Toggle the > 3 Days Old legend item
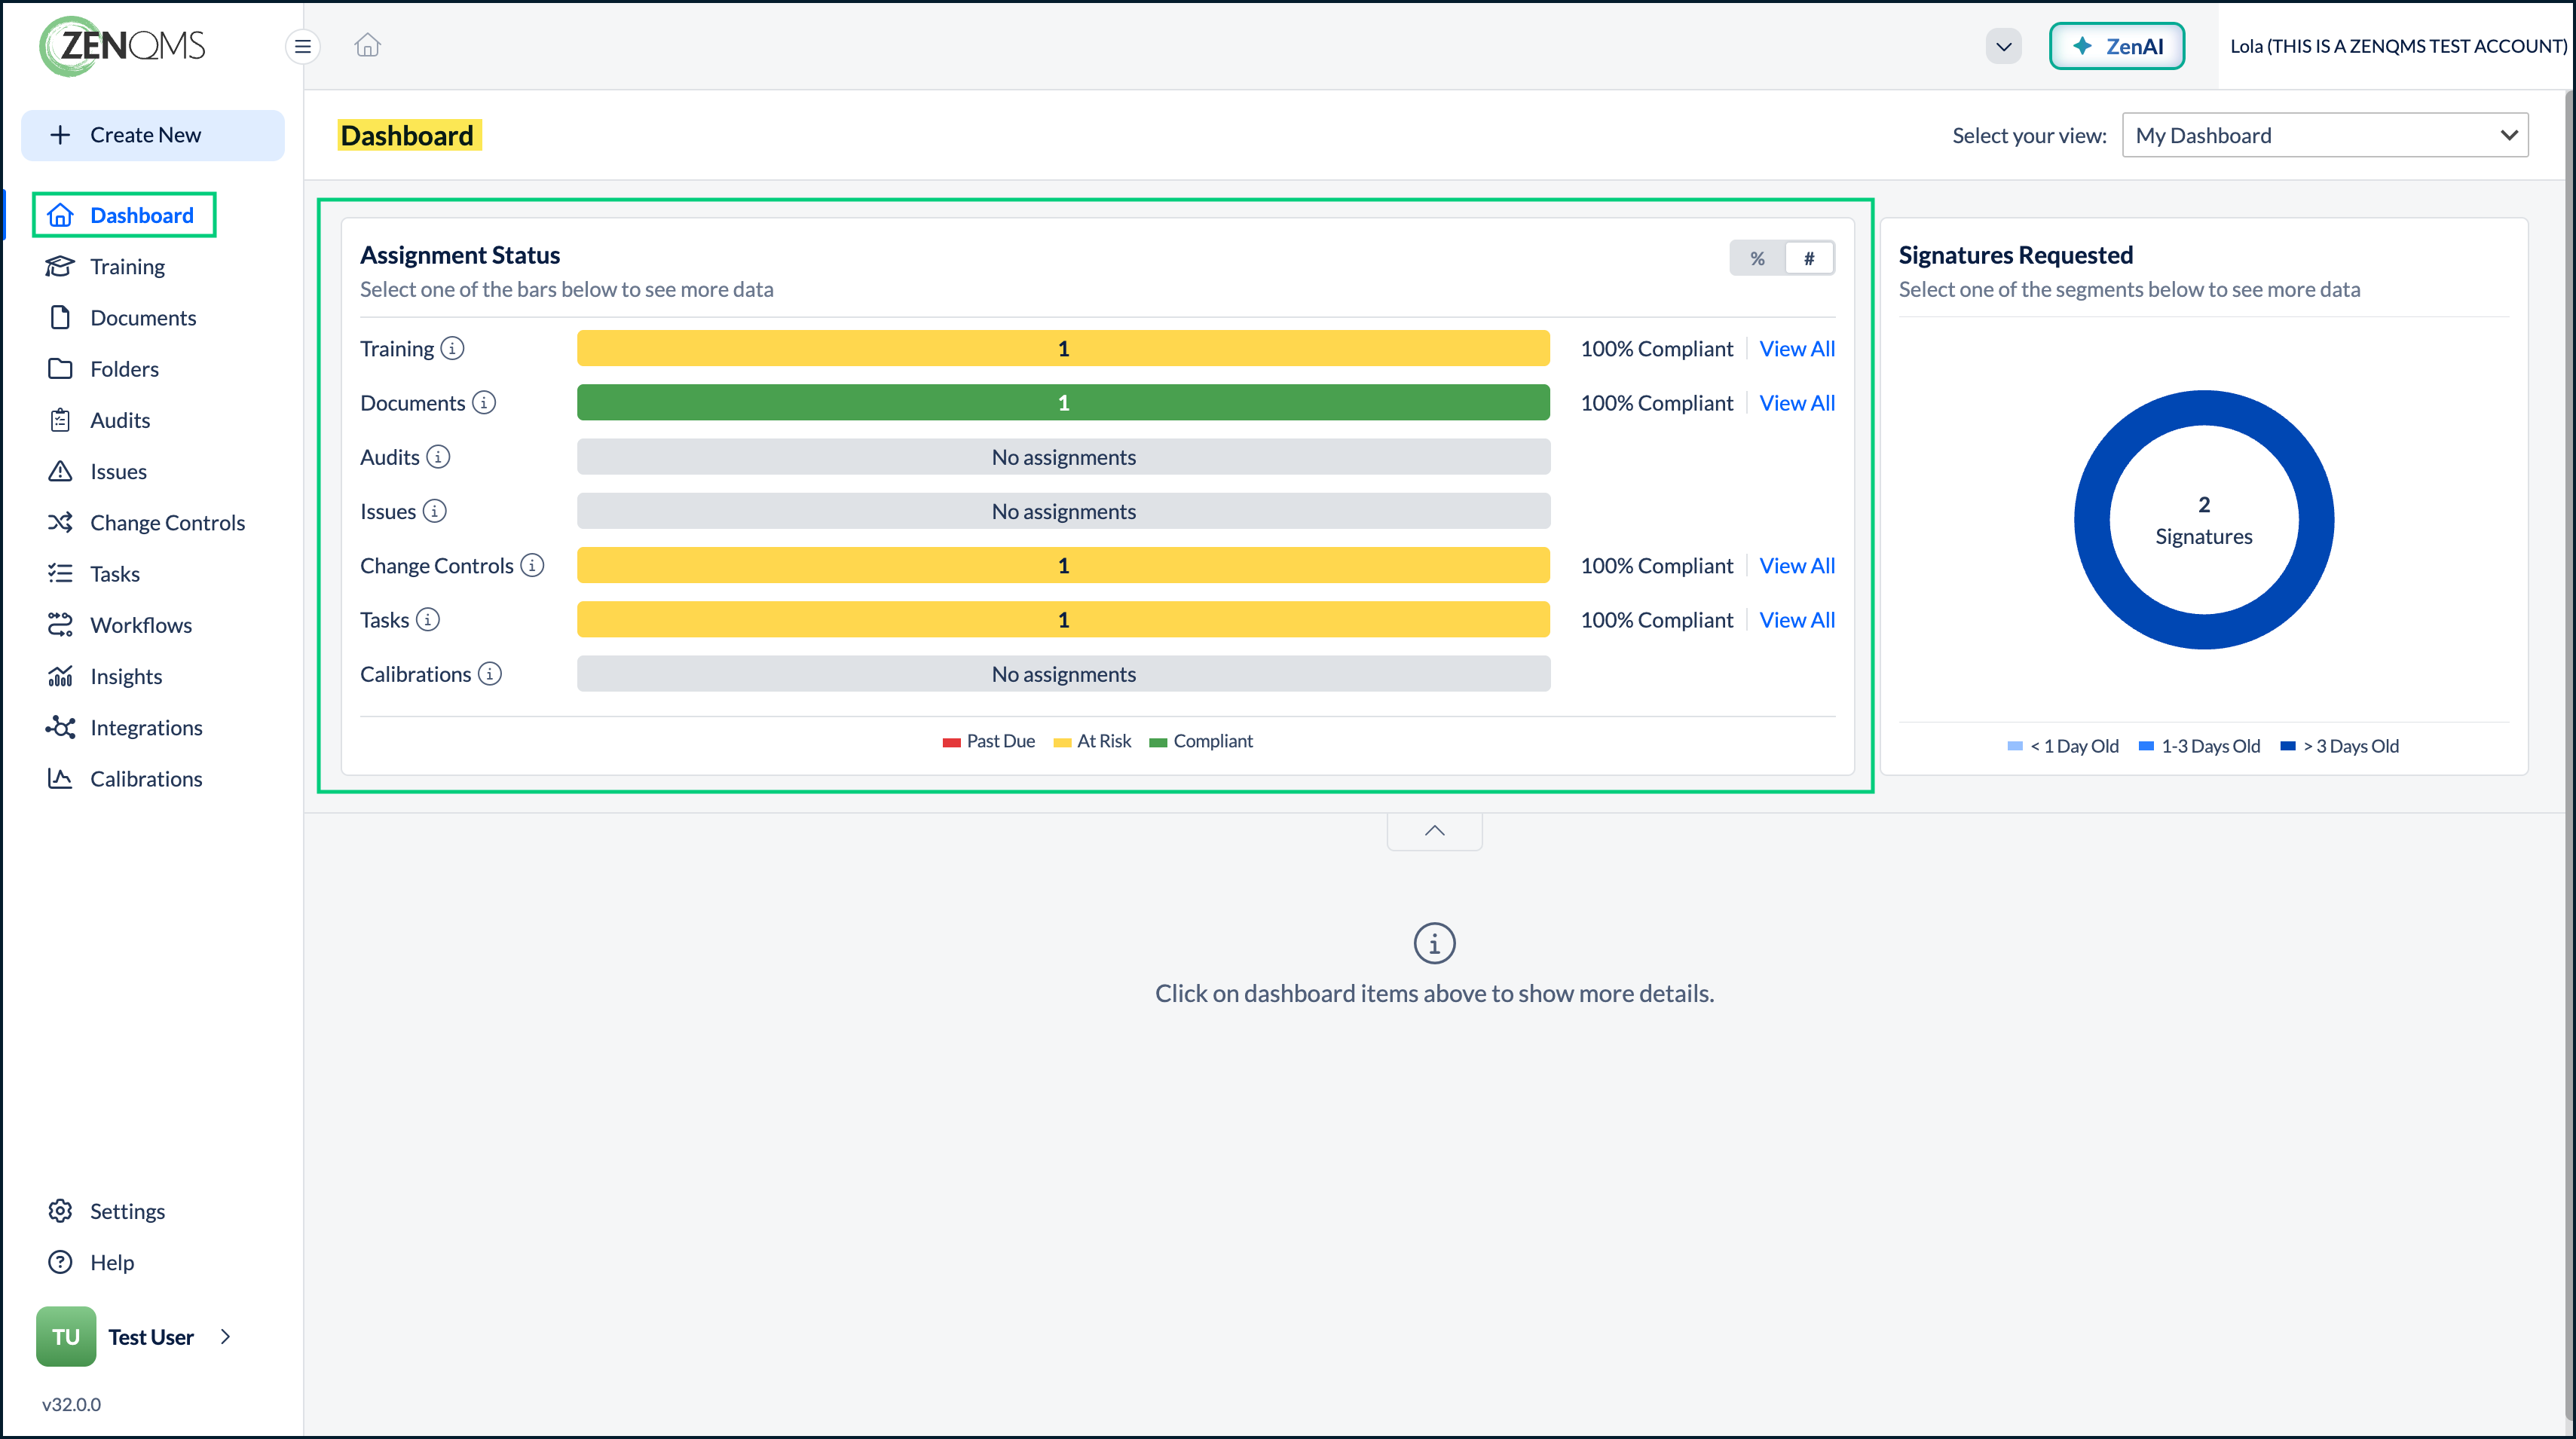Image resolution: width=2576 pixels, height=1439 pixels. [x=2339, y=746]
